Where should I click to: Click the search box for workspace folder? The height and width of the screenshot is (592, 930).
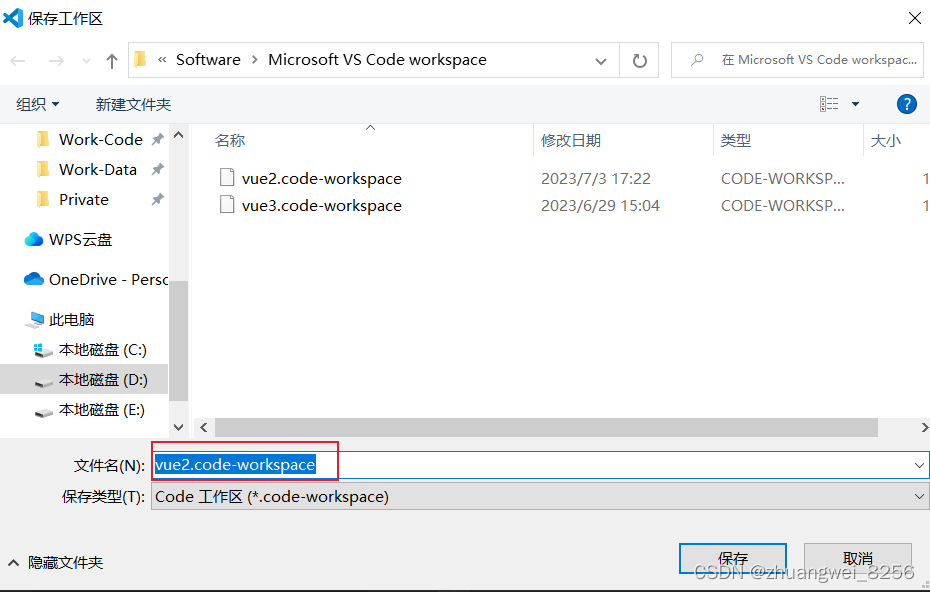pyautogui.click(x=797, y=60)
